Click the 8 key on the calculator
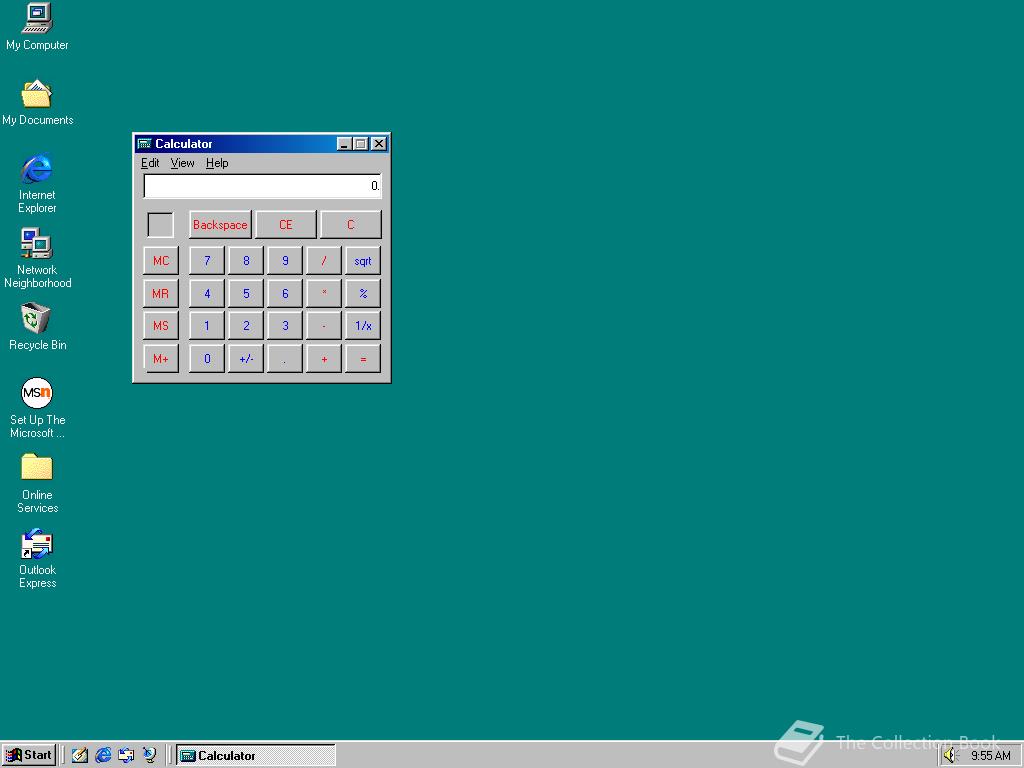1024x768 pixels. pyautogui.click(x=246, y=261)
